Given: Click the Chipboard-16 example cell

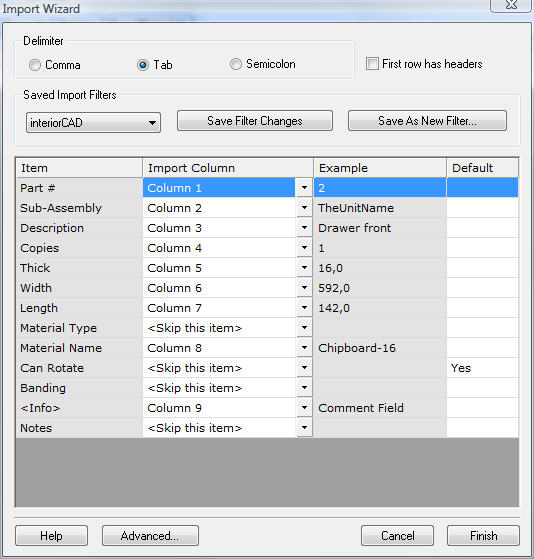Looking at the screenshot, I should [380, 347].
